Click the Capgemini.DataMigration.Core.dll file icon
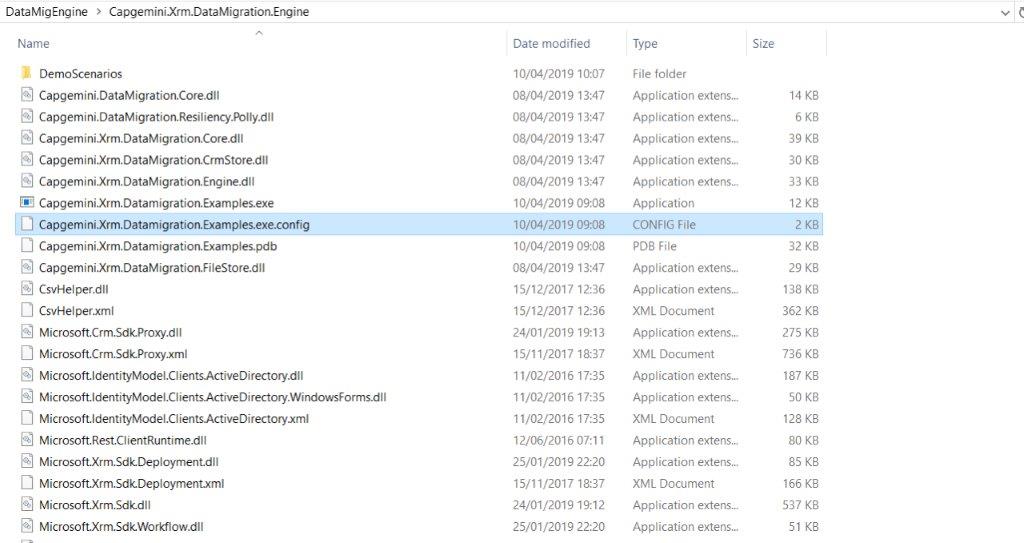Viewport: 1024px width, 543px height. tap(27, 95)
